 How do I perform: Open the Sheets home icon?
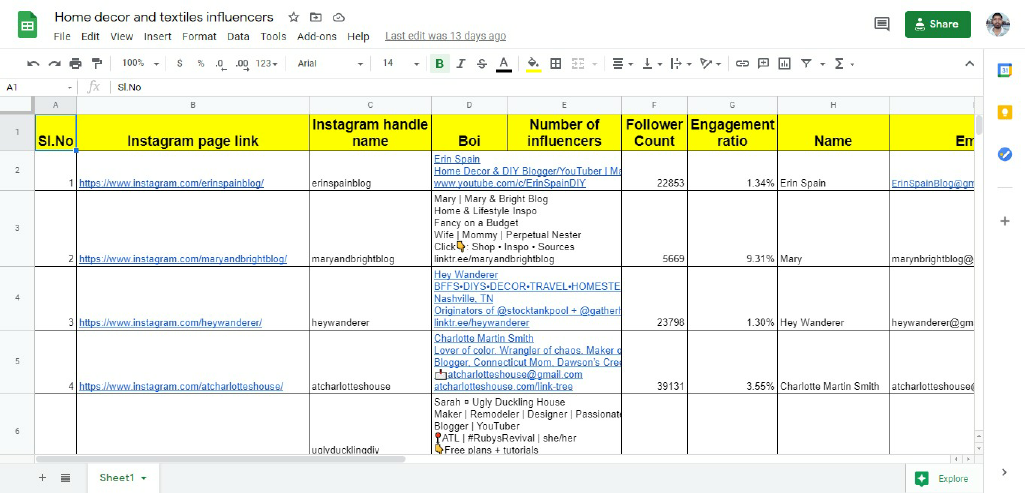(x=27, y=26)
